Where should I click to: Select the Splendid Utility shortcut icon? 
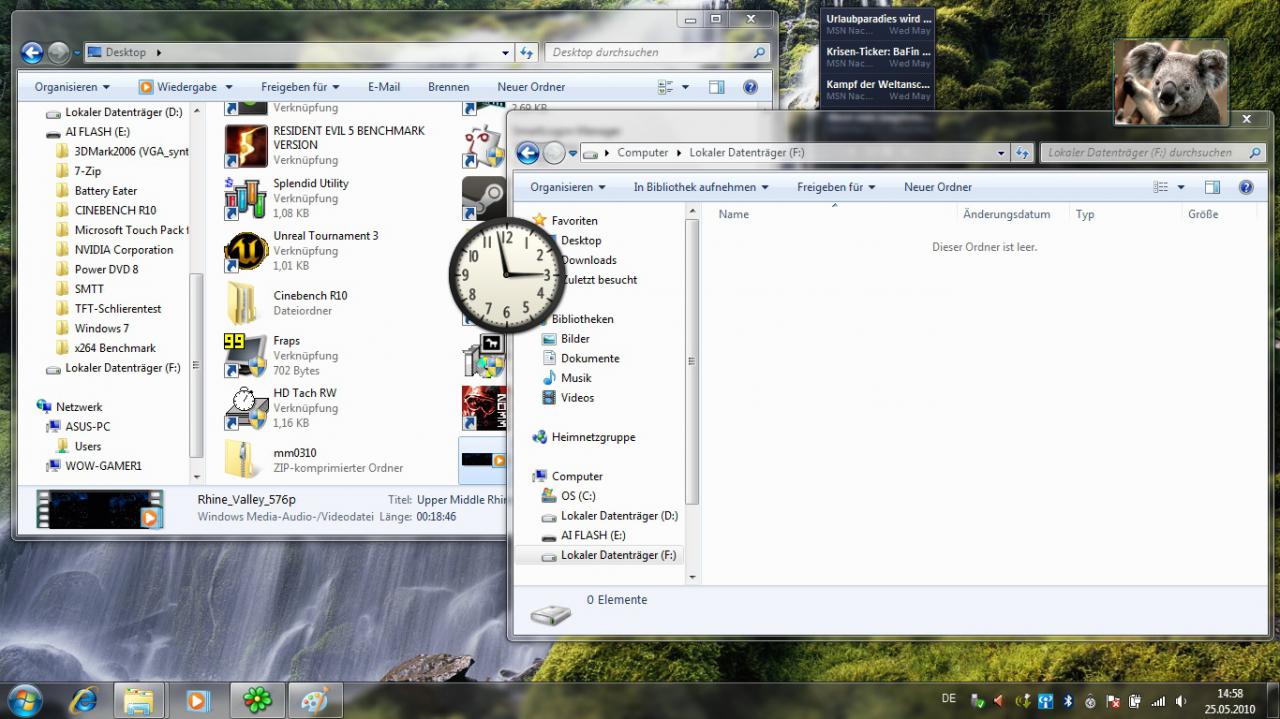245,198
